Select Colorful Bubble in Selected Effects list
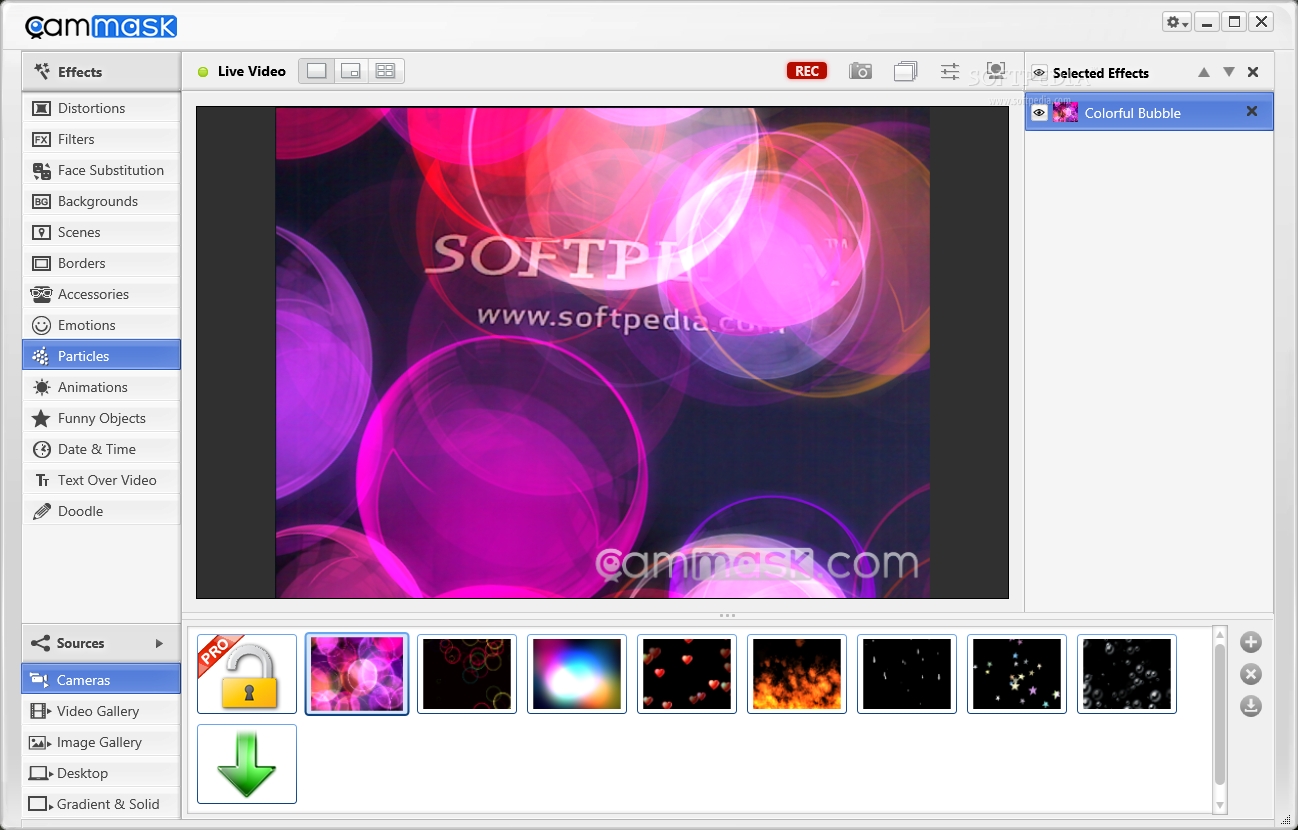 point(1149,112)
